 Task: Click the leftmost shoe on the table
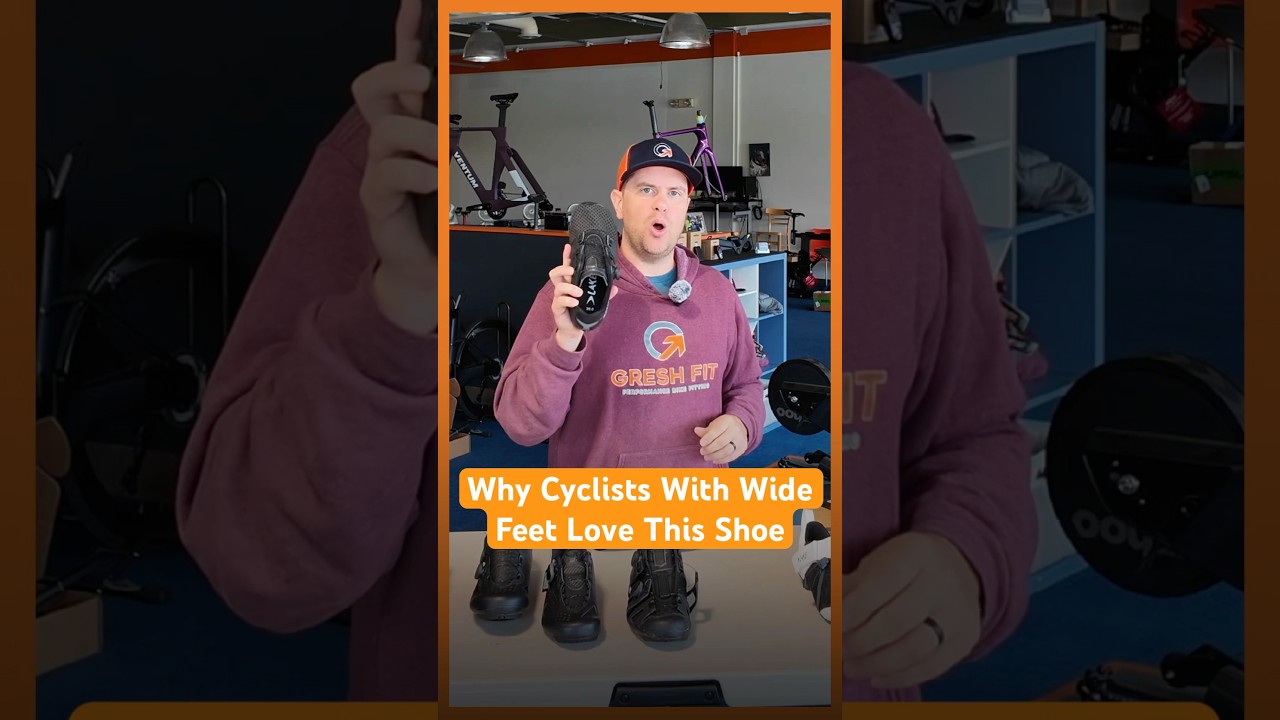pos(501,583)
